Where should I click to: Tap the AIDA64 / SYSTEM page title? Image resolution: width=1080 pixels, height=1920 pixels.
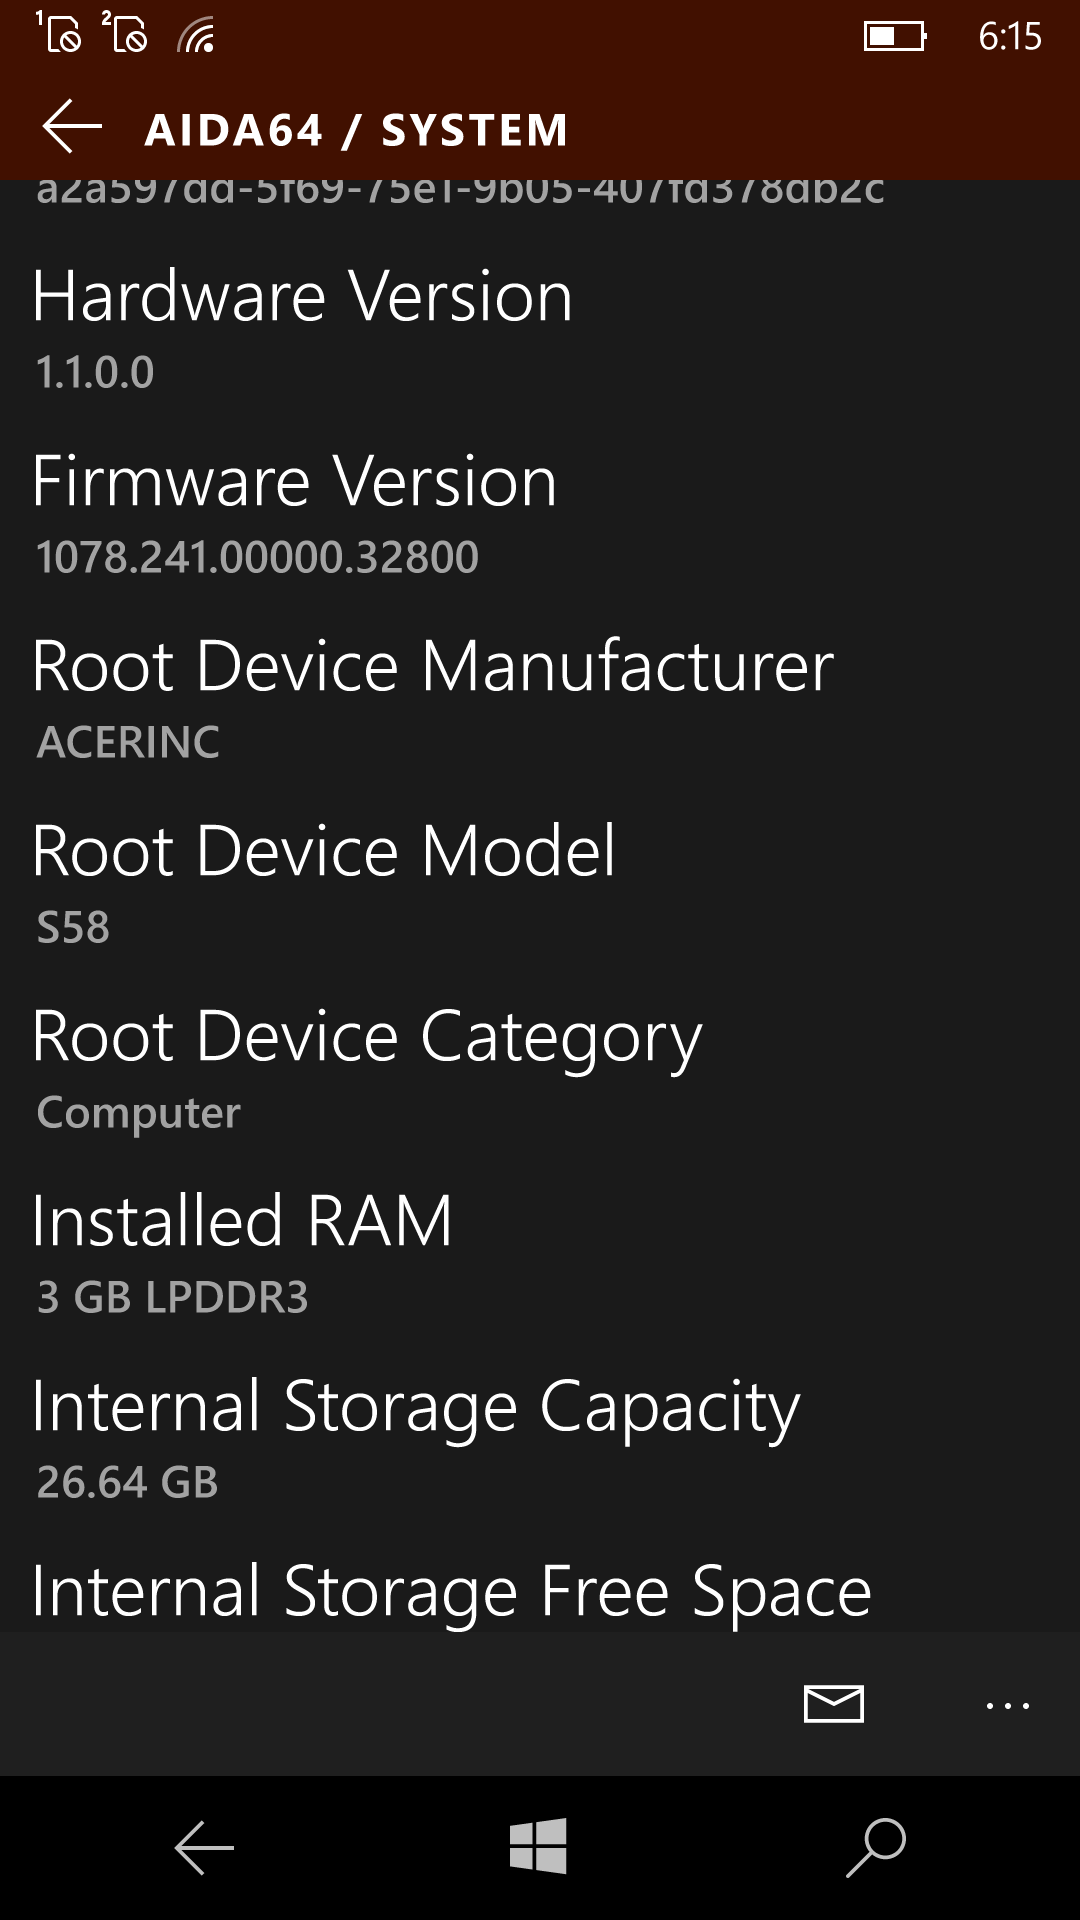pos(356,130)
